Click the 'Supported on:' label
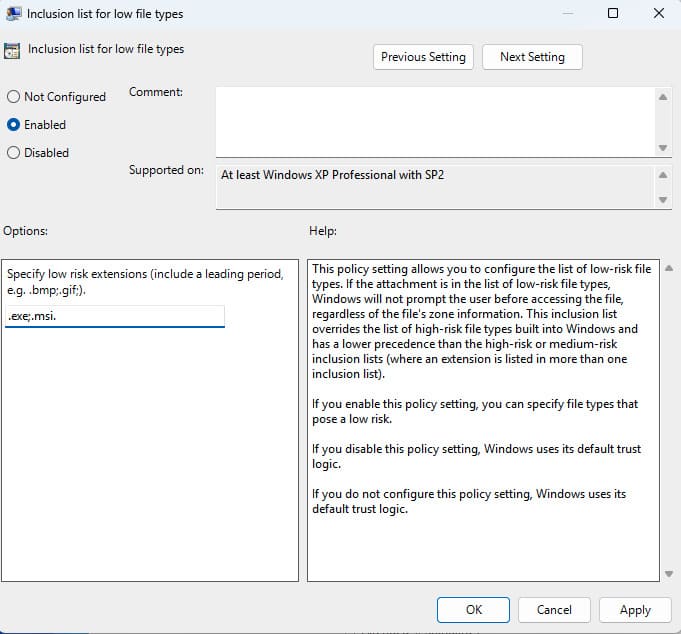Image resolution: width=681 pixels, height=634 pixels. pos(166,170)
